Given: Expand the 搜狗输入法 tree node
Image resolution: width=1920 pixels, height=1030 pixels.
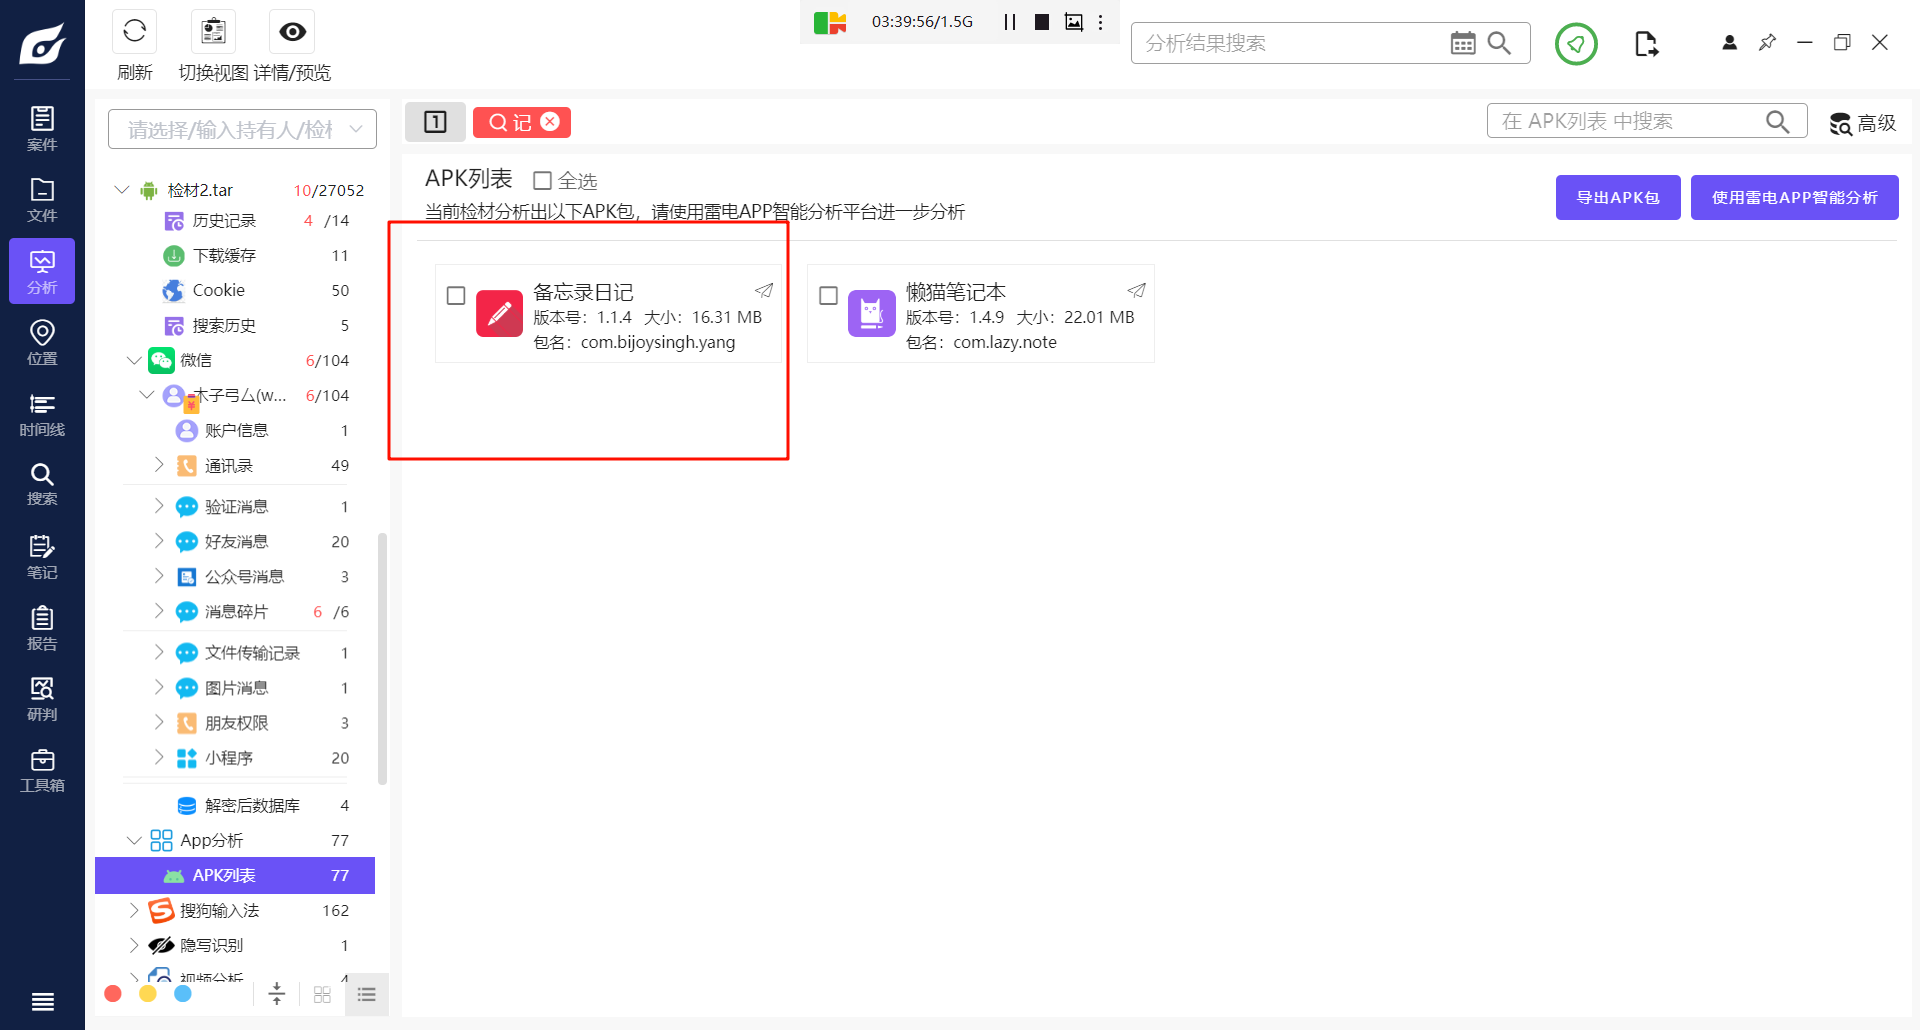Looking at the screenshot, I should (134, 911).
